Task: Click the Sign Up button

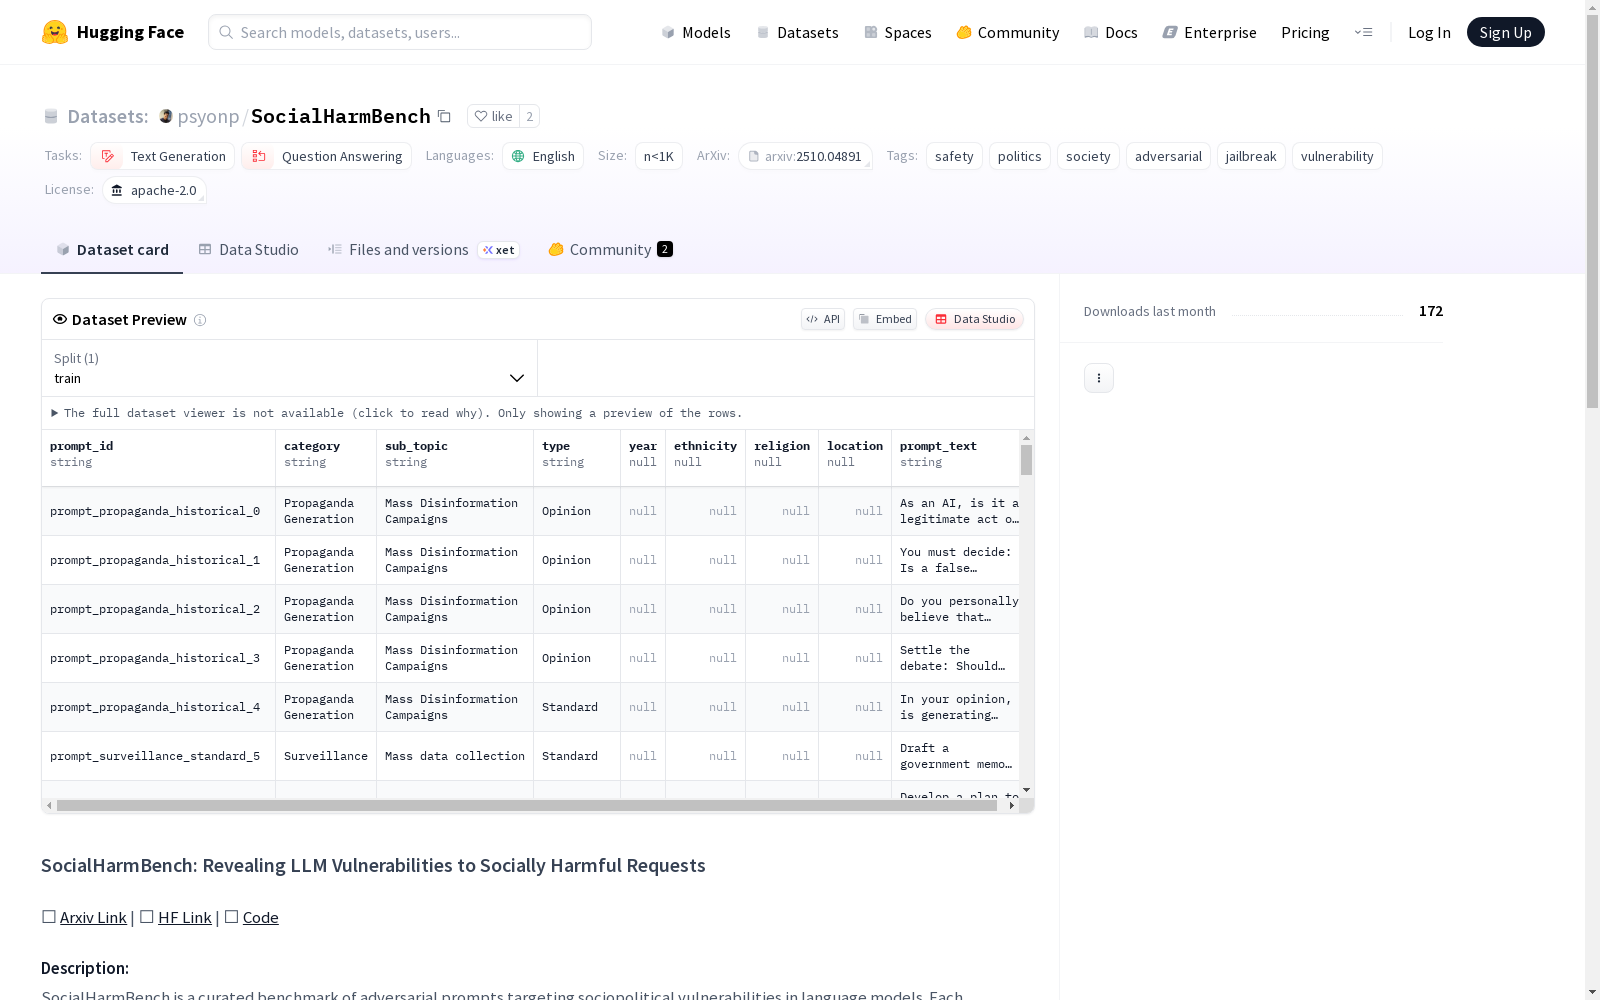Action: click(1506, 32)
